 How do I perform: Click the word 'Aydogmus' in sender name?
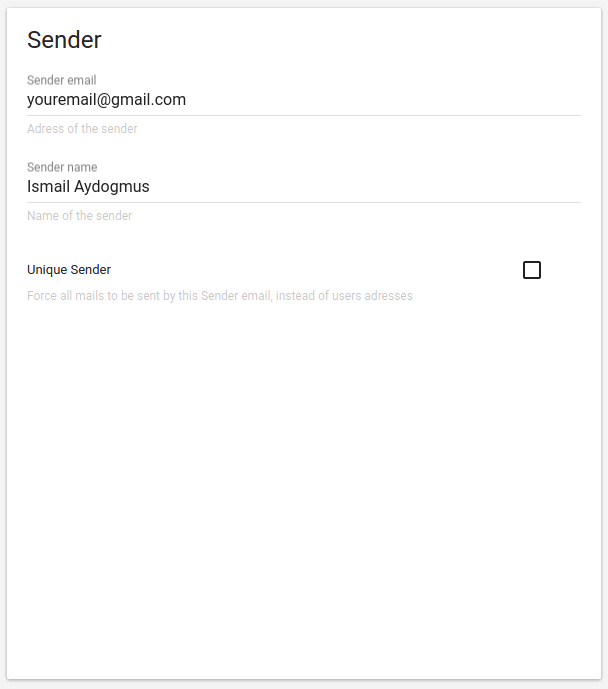tap(112, 187)
